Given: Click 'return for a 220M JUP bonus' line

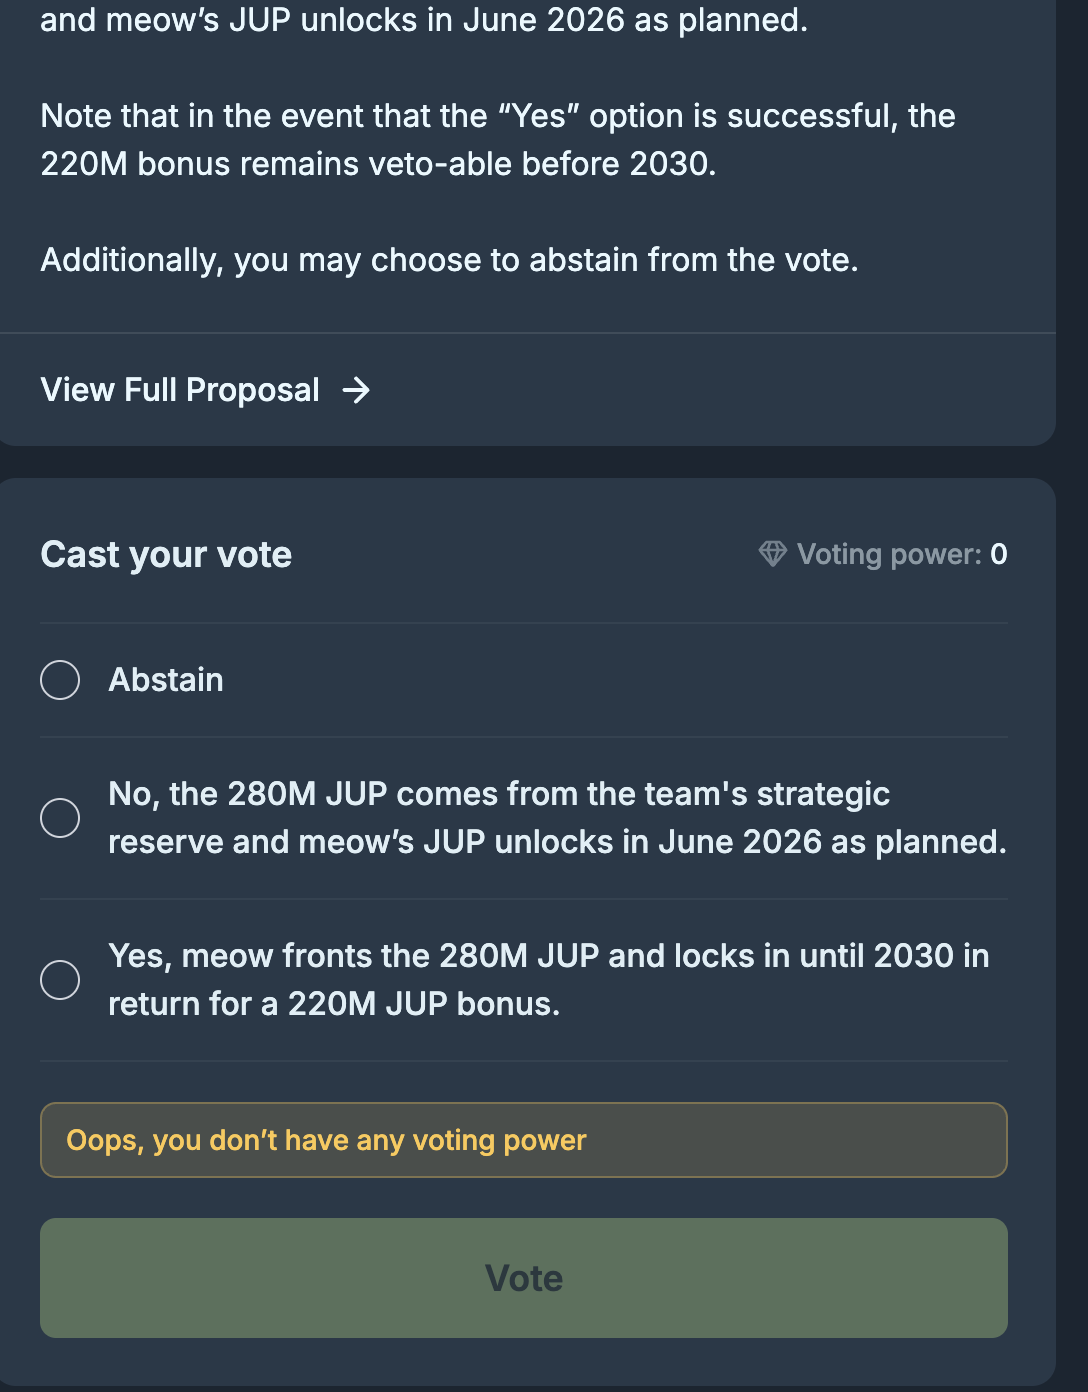Looking at the screenshot, I should click(x=334, y=1004).
